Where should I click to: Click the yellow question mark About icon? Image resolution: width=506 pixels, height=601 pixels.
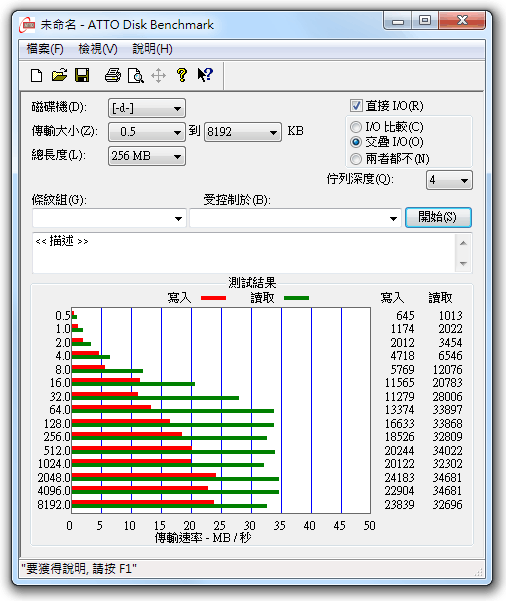182,75
